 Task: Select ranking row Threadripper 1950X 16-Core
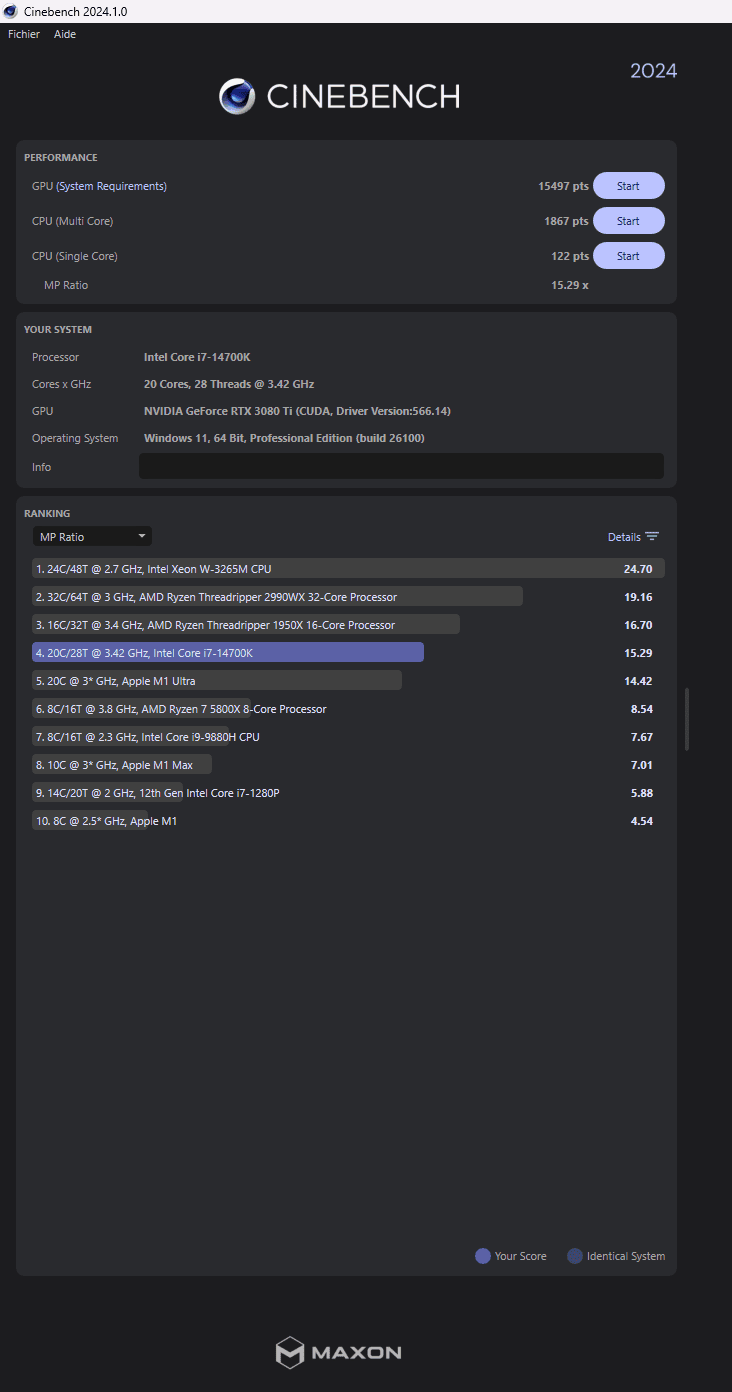[348, 625]
